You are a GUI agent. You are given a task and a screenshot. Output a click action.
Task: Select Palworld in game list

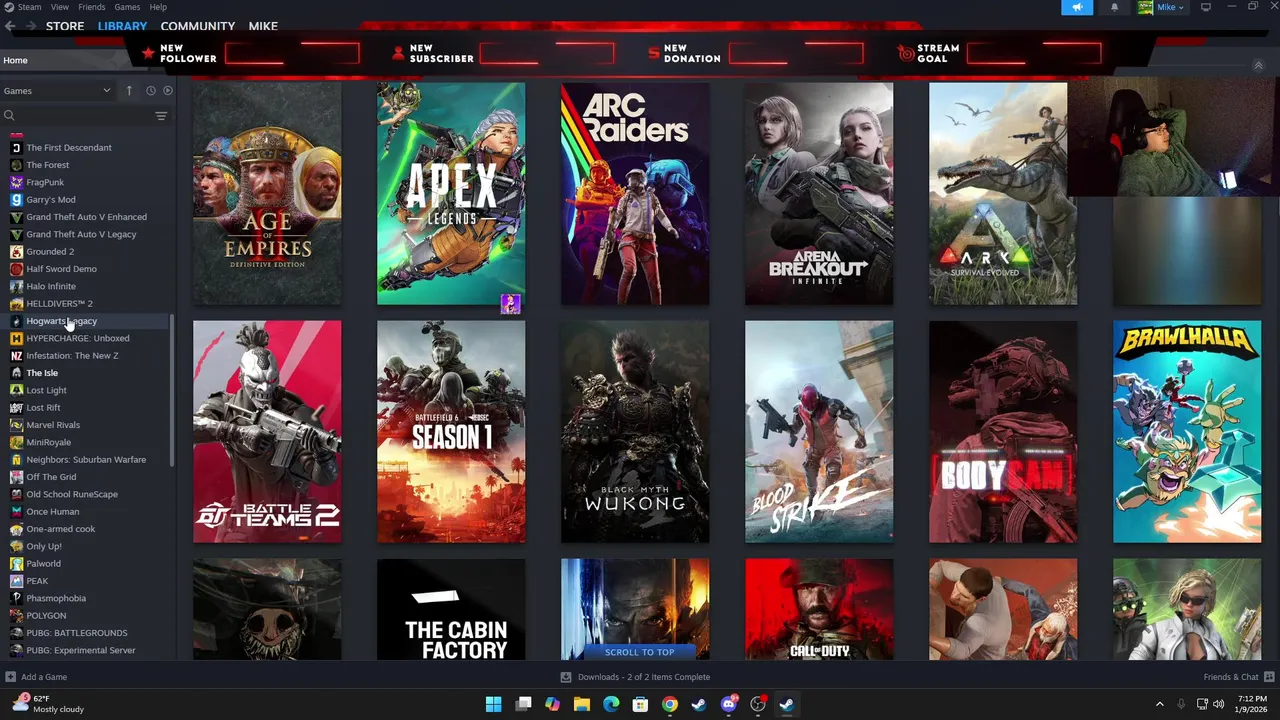(x=43, y=564)
